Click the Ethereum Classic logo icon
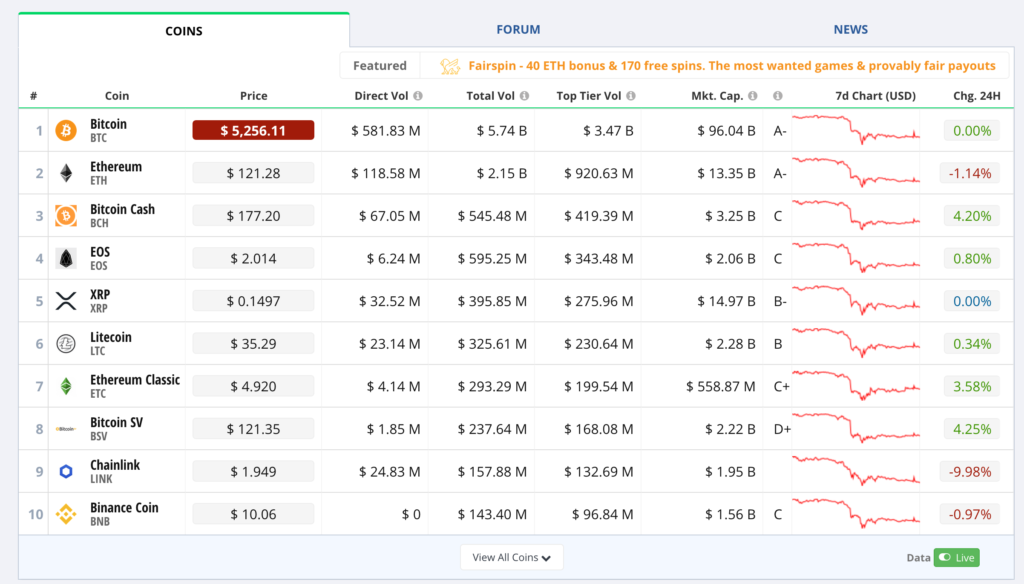Screen dimensions: 1024x584 coord(66,386)
